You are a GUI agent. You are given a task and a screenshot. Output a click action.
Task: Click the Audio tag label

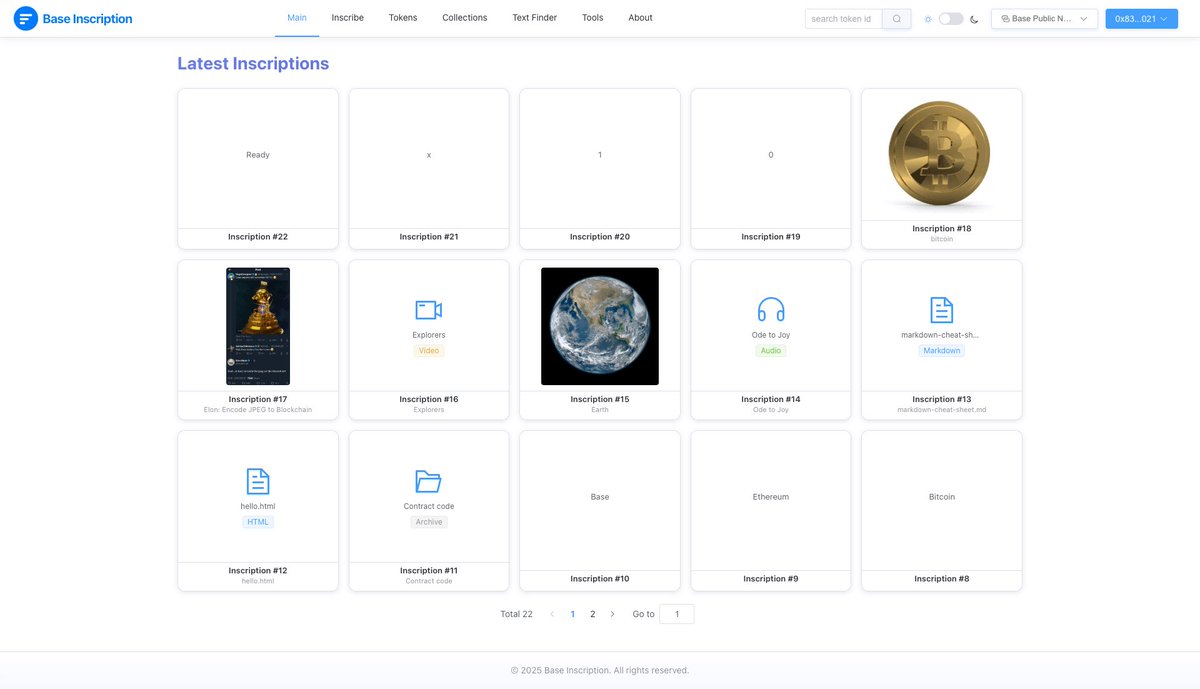point(771,351)
